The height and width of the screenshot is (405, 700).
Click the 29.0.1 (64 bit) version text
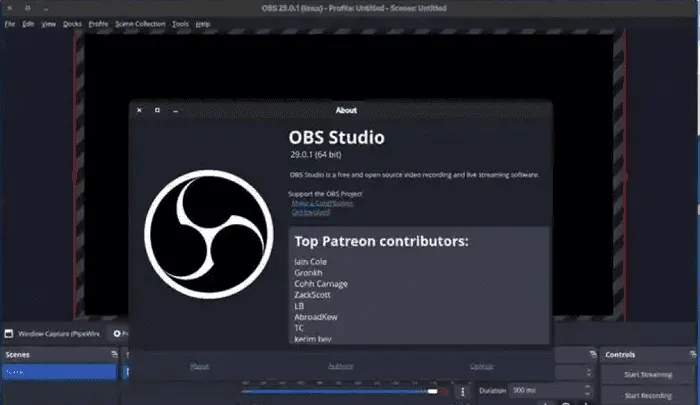click(316, 155)
